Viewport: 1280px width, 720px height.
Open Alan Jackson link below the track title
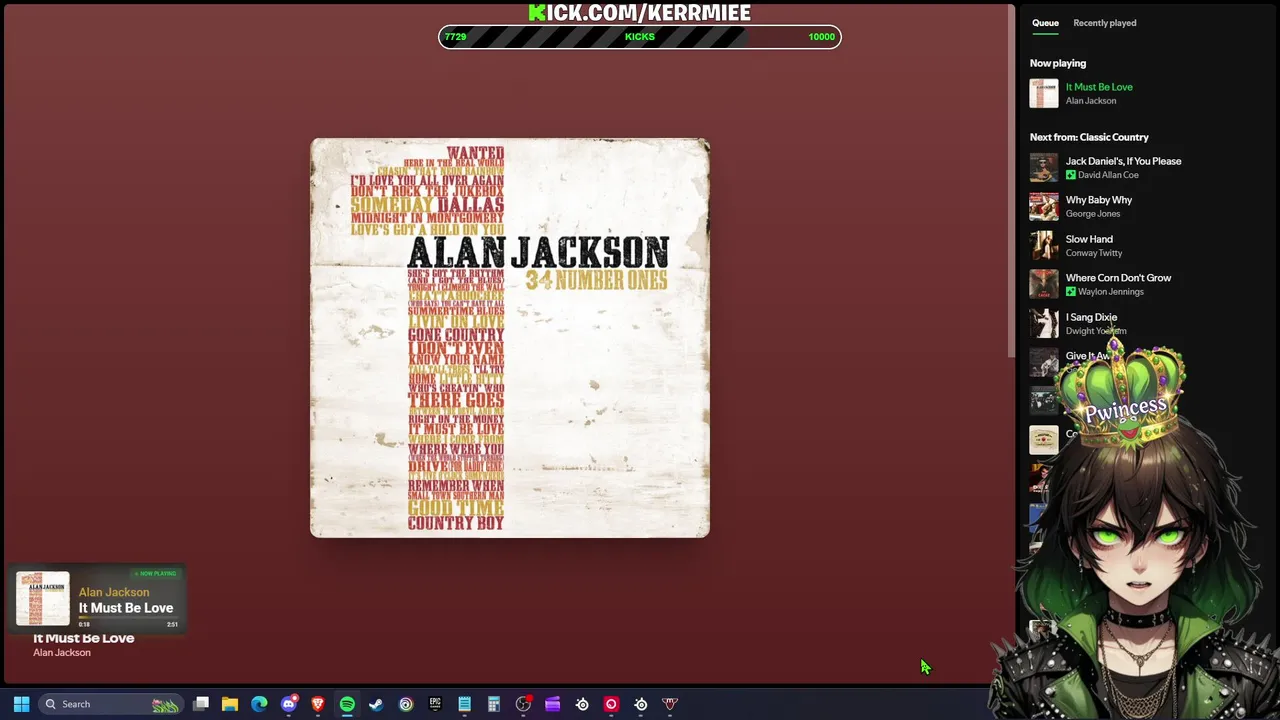pyautogui.click(x=62, y=653)
